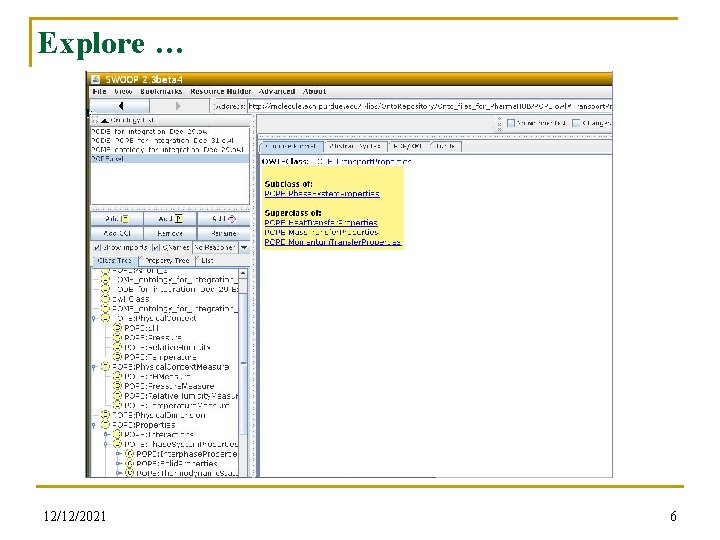The image size is (720, 540).
Task: Collapse the POPE:Properties tree node
Action: [x=94, y=425]
